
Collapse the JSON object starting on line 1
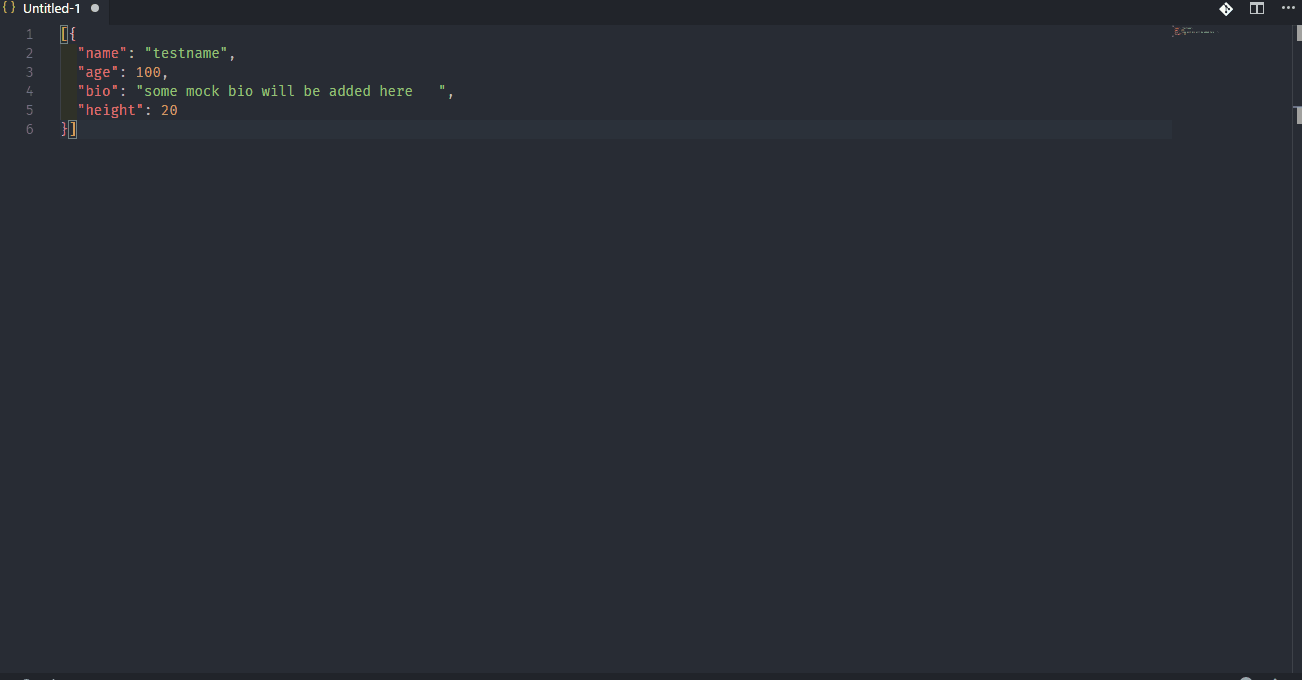tap(48, 33)
